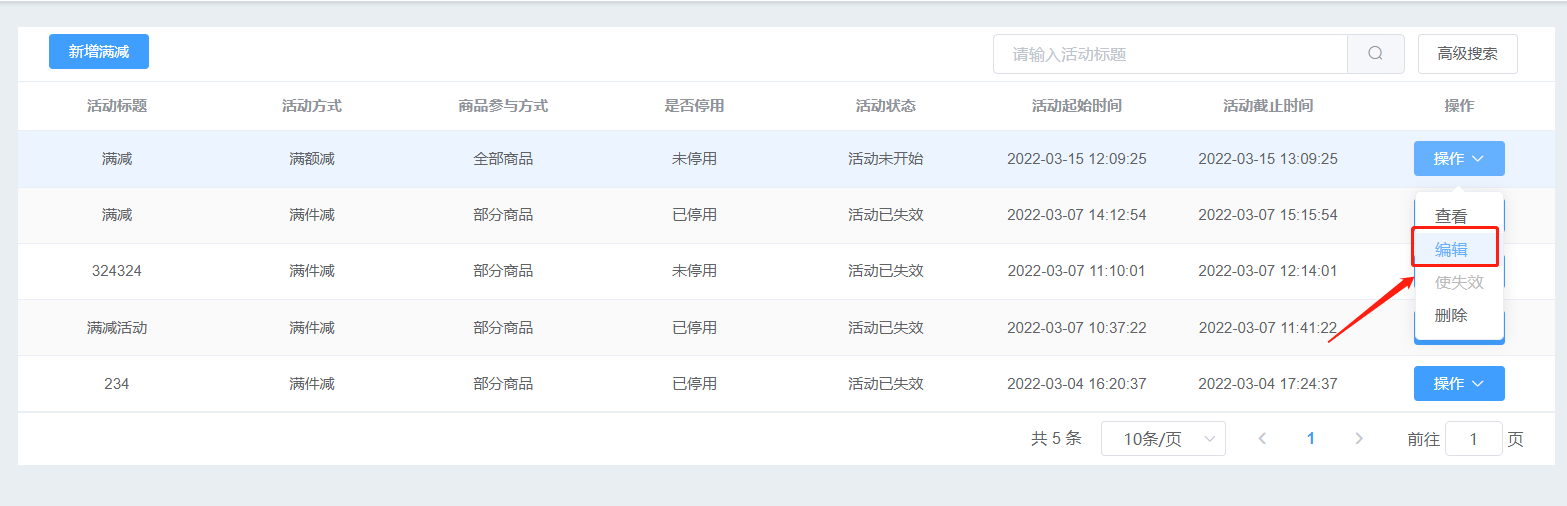Expand 操作 dropdown for activity 234

tap(1458, 383)
